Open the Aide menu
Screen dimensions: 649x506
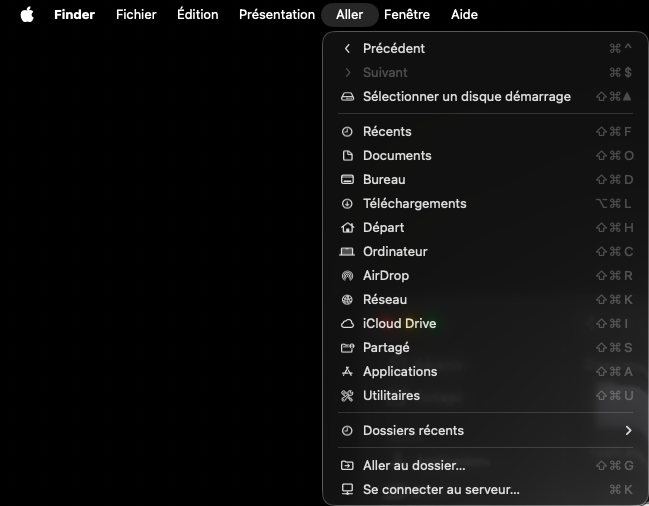click(464, 14)
